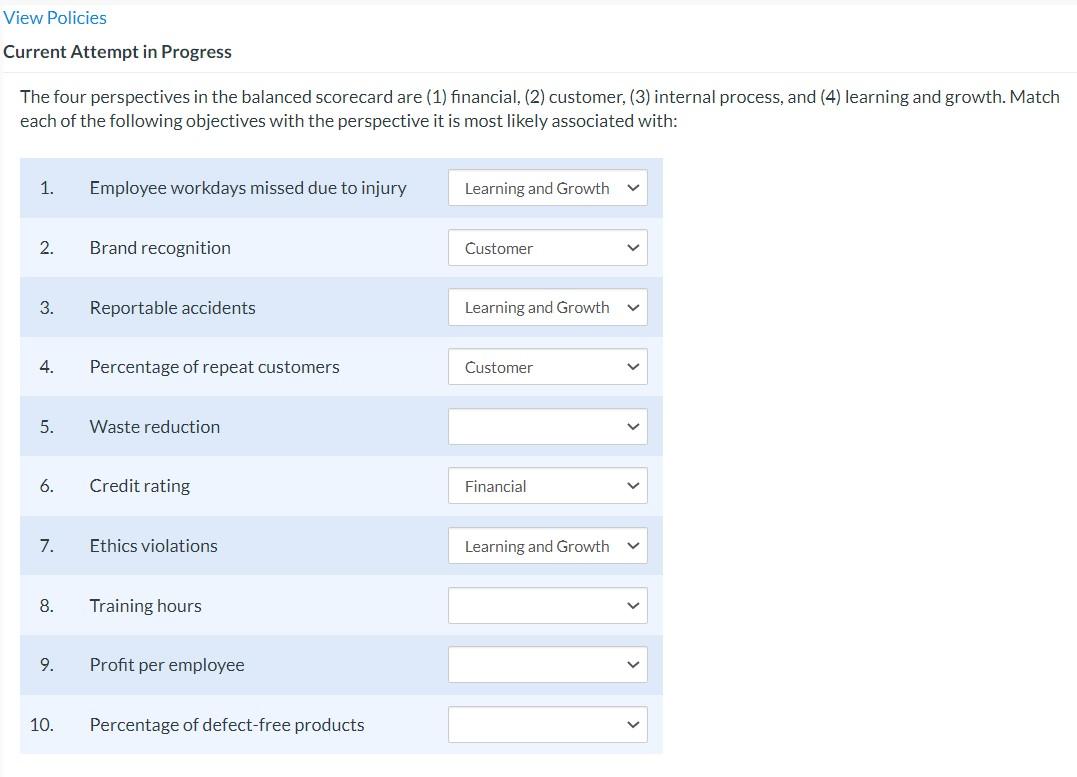The height and width of the screenshot is (777, 1077).
Task: Open the Reportable accidents perspective selector
Action: click(x=547, y=307)
